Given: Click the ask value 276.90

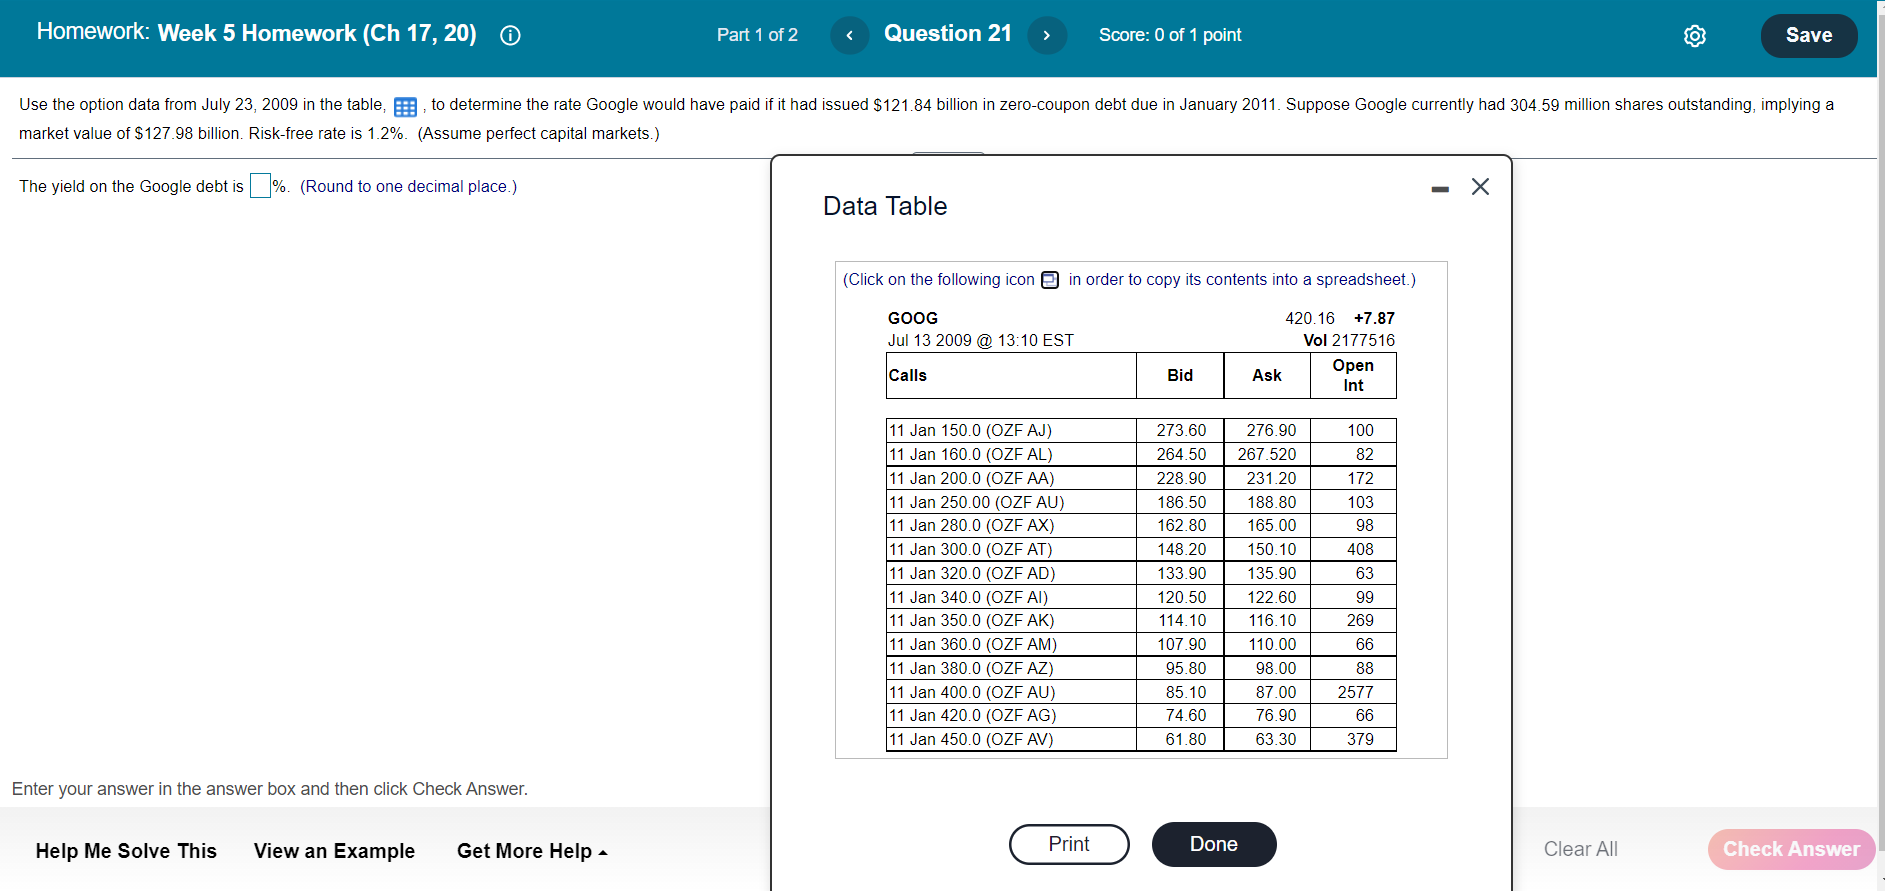Looking at the screenshot, I should pos(1271,431).
